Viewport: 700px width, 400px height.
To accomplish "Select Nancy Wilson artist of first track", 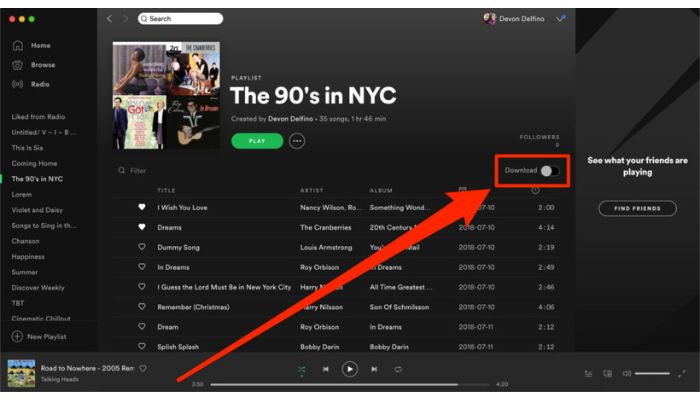I will click(330, 208).
